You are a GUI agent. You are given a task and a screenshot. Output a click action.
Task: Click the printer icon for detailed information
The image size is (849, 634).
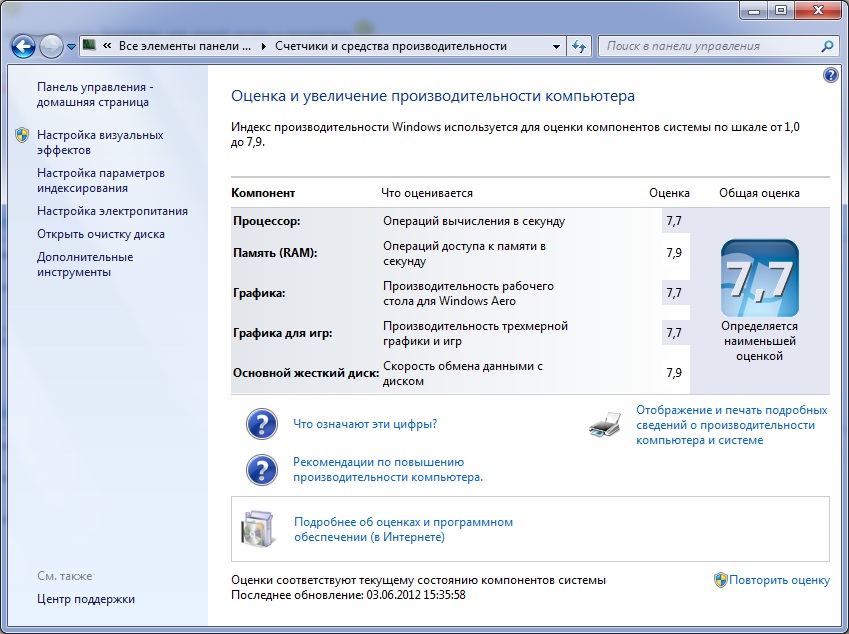[605, 425]
